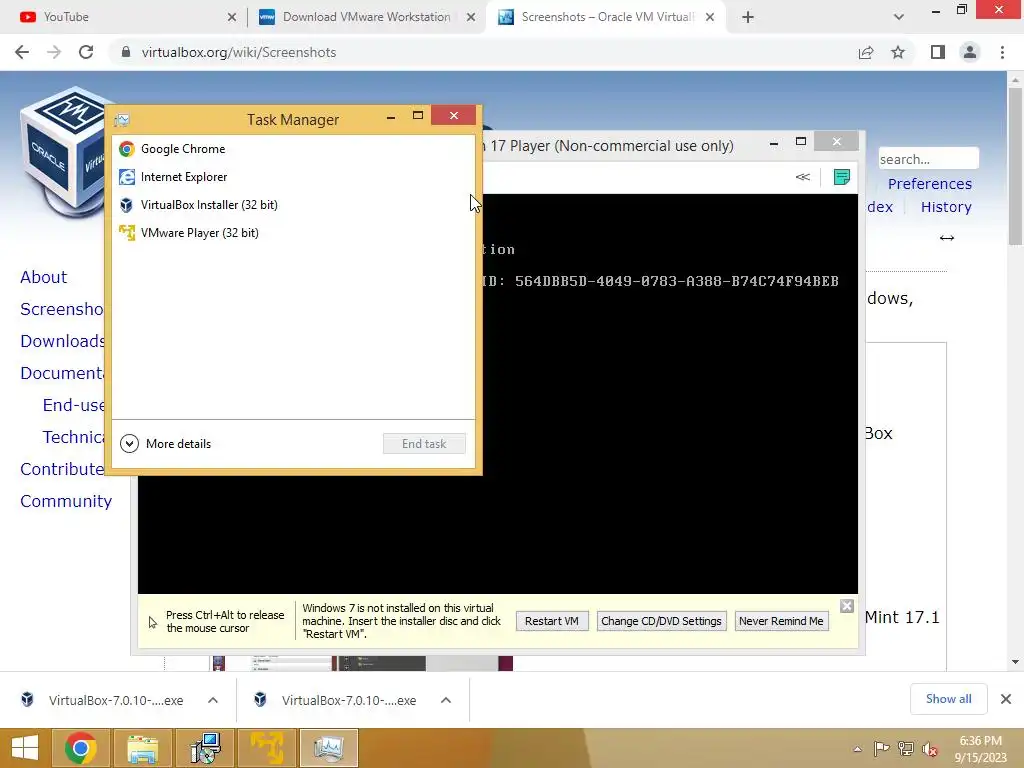1024x768 pixels.
Task: Select VMware Player (32 bit) process
Action: 293,233
